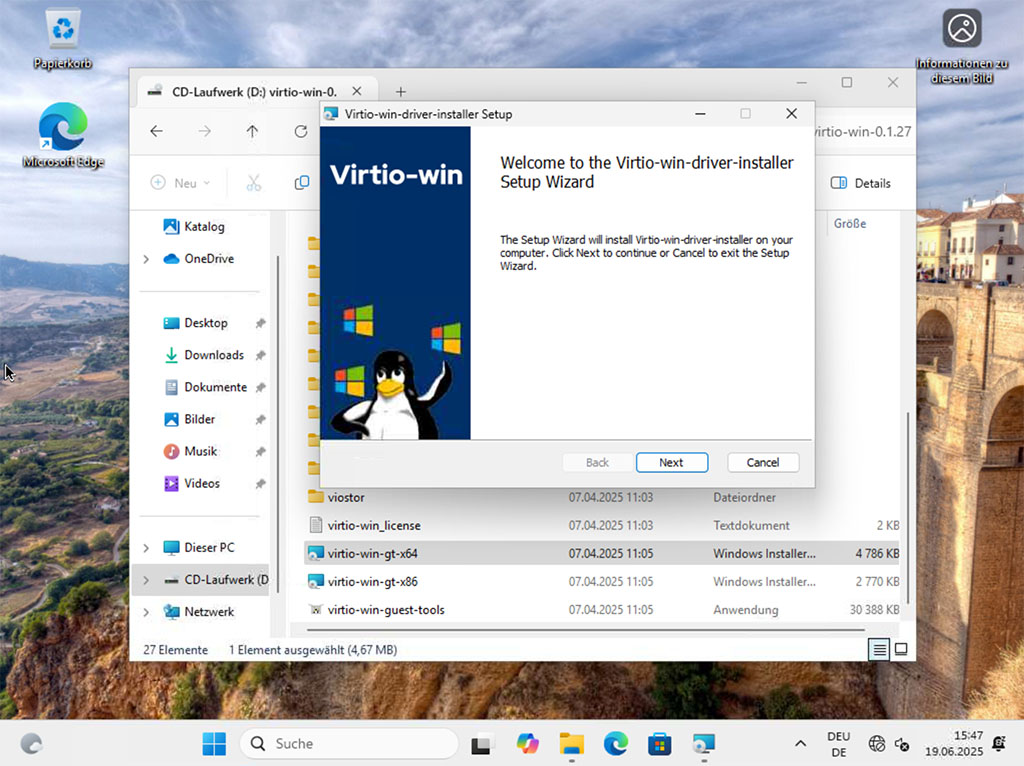Expand the Dieser PC tree node

[x=146, y=547]
